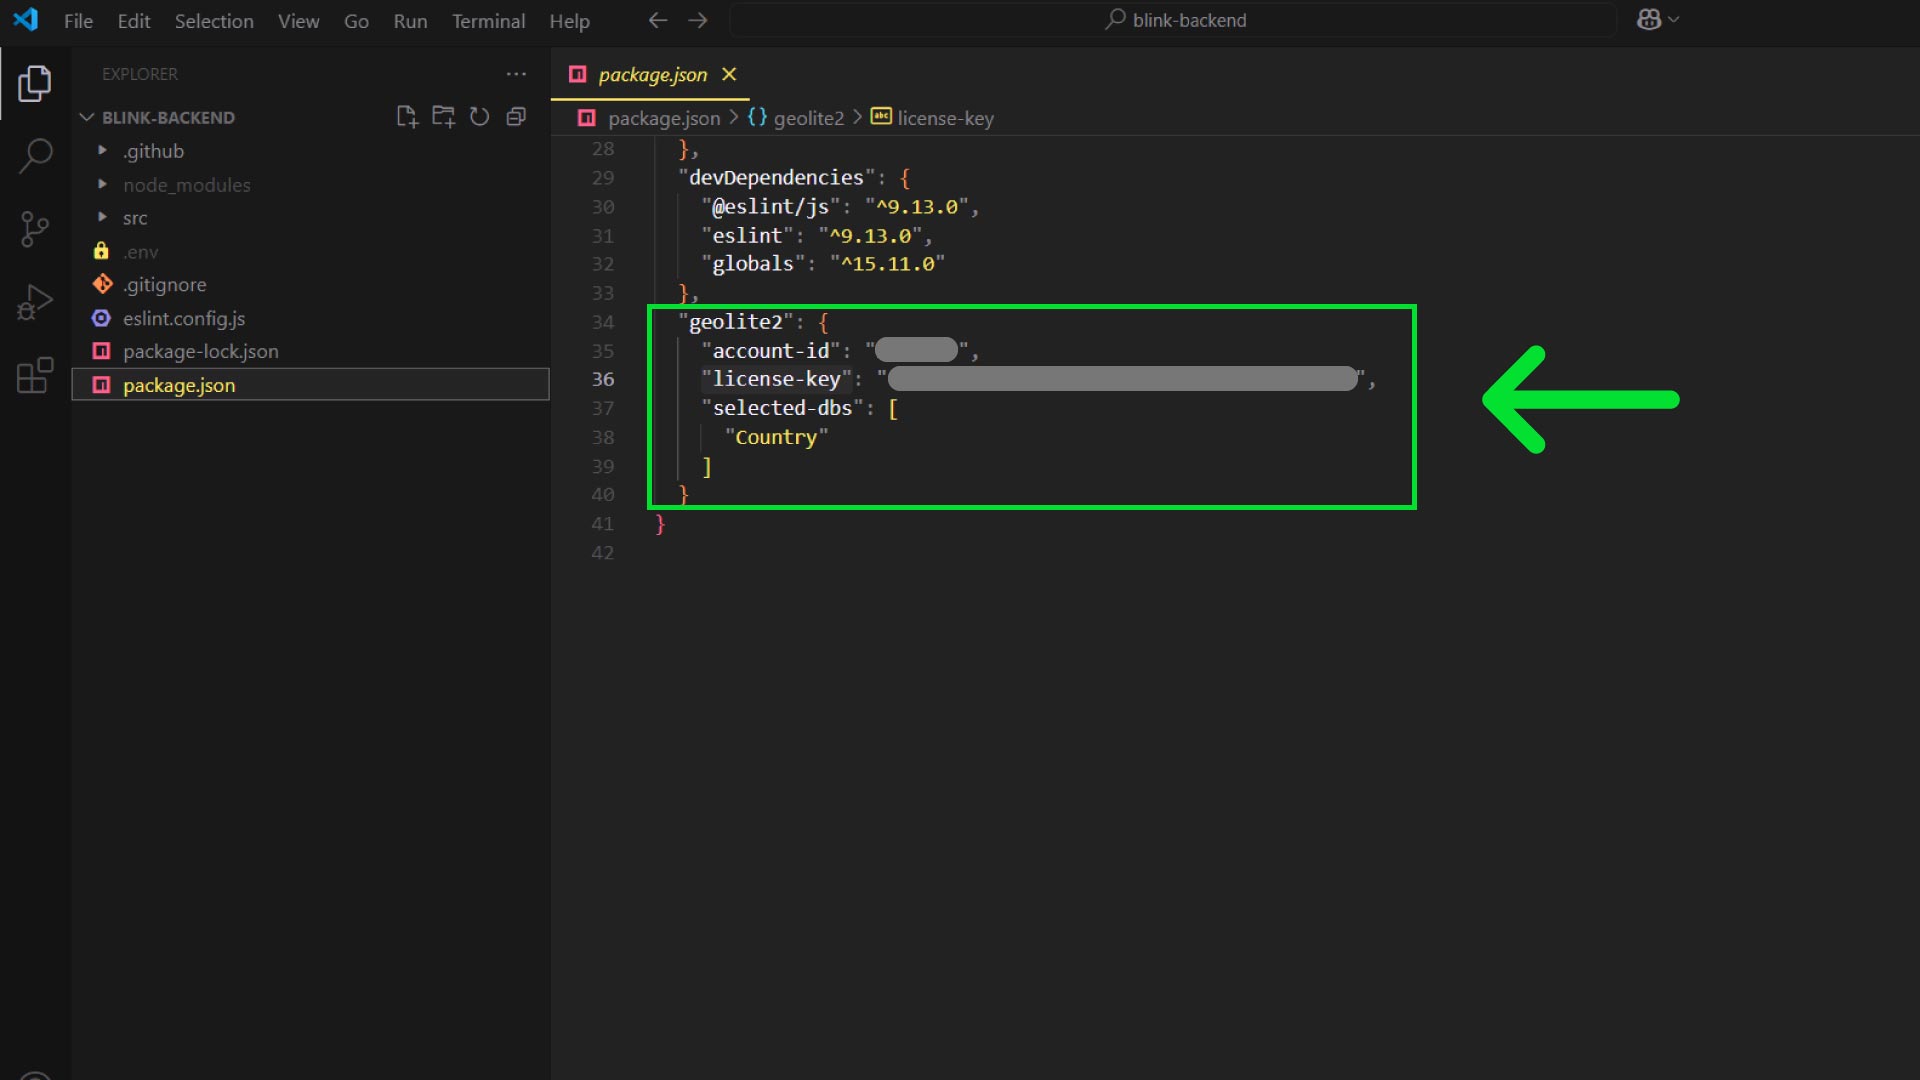
Task: Click line number 34 in the gutter
Action: [603, 322]
